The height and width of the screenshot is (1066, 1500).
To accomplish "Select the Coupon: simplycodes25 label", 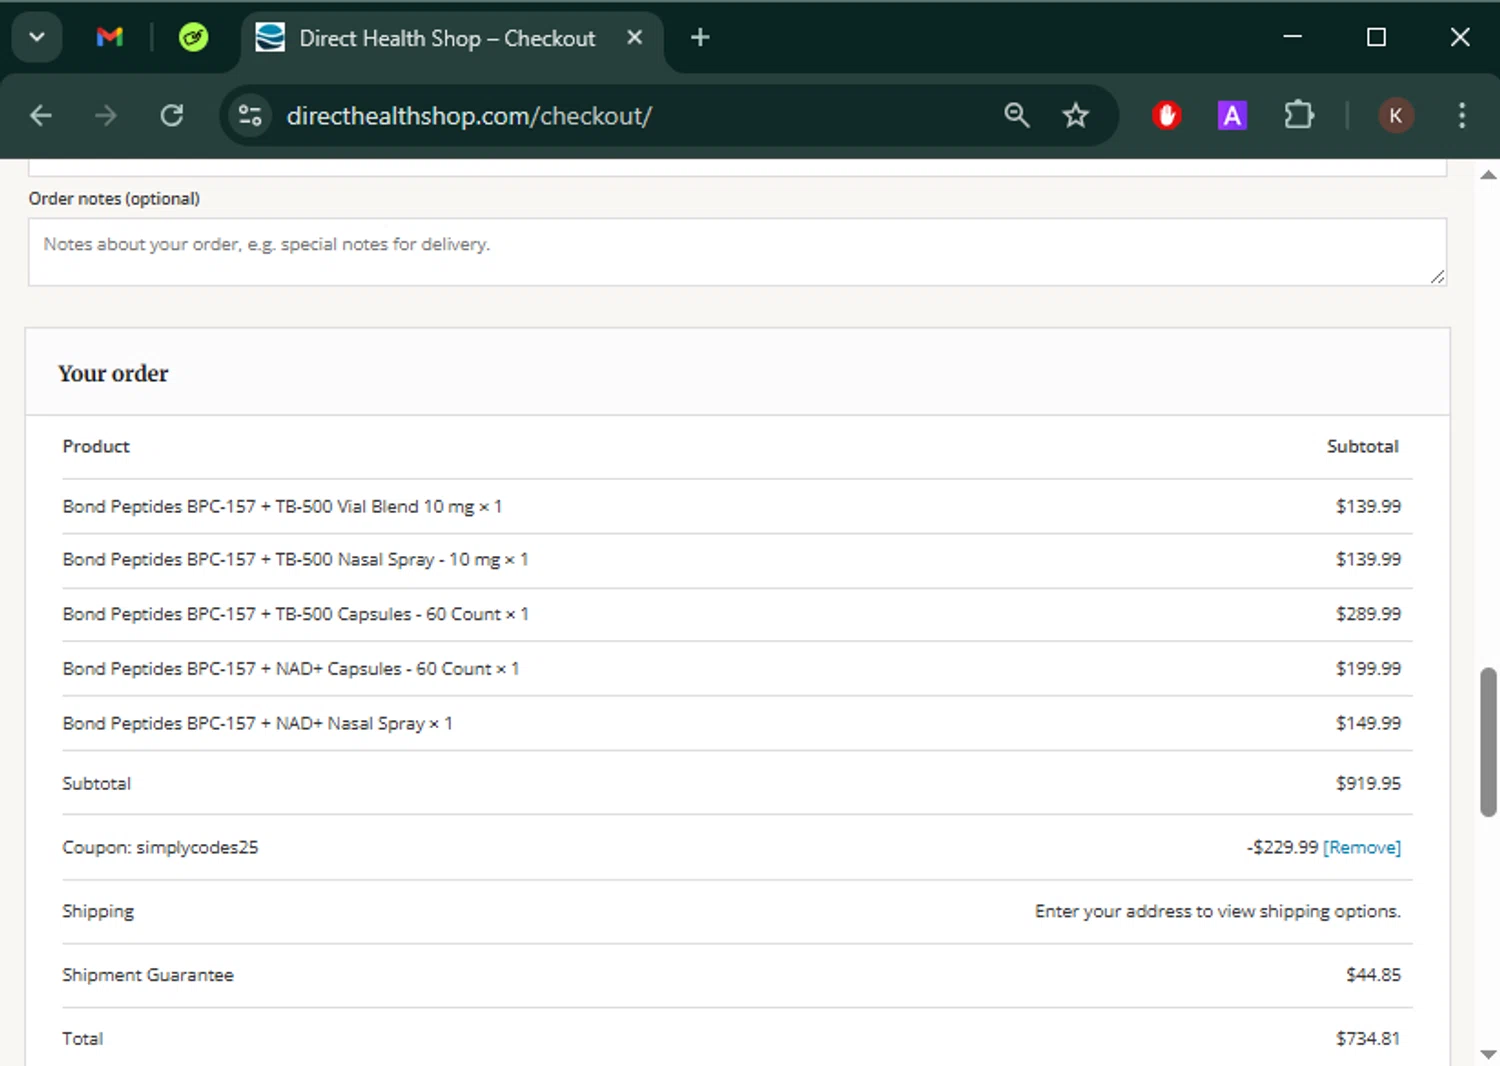I will (x=160, y=847).
